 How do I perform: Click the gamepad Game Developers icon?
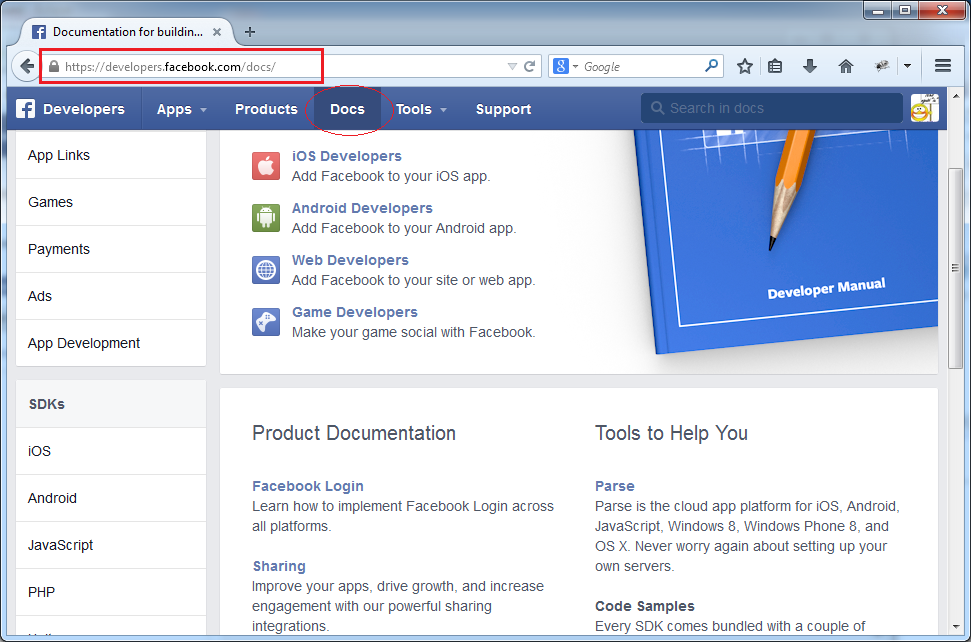266,322
